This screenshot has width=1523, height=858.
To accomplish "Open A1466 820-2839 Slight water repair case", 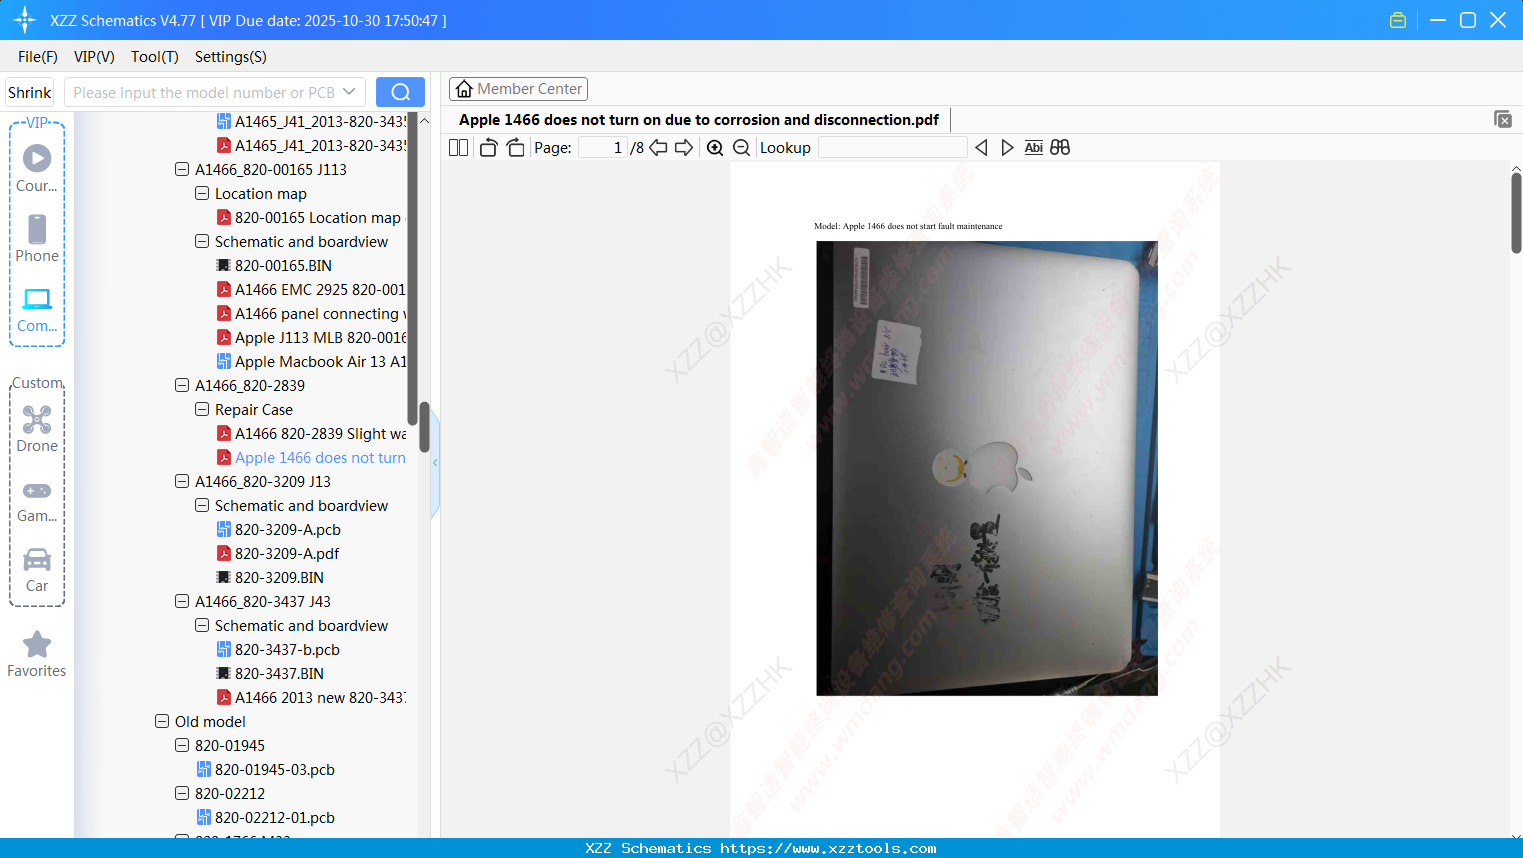I will coord(311,434).
